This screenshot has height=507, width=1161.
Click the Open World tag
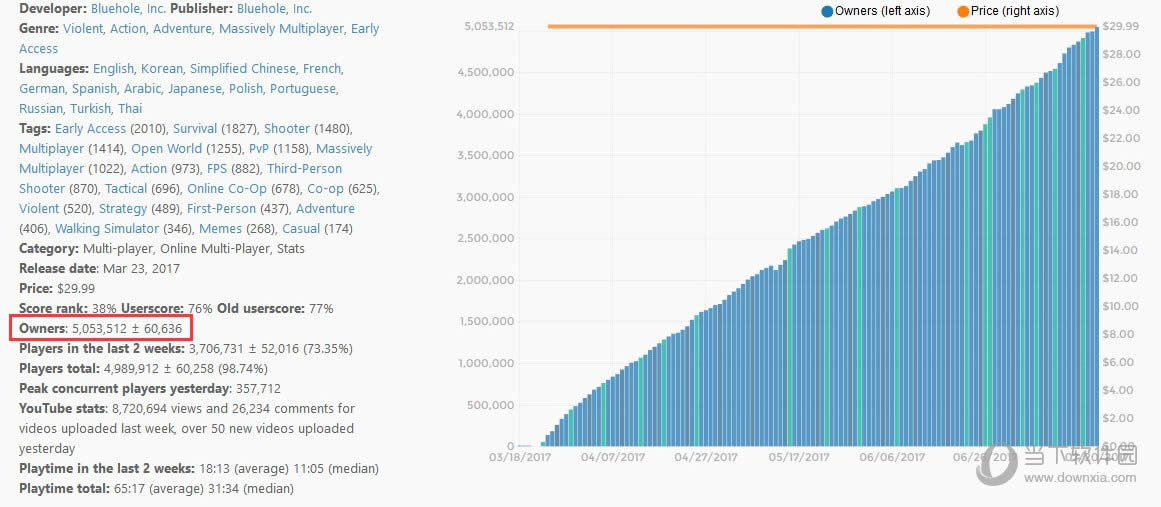click(x=166, y=148)
